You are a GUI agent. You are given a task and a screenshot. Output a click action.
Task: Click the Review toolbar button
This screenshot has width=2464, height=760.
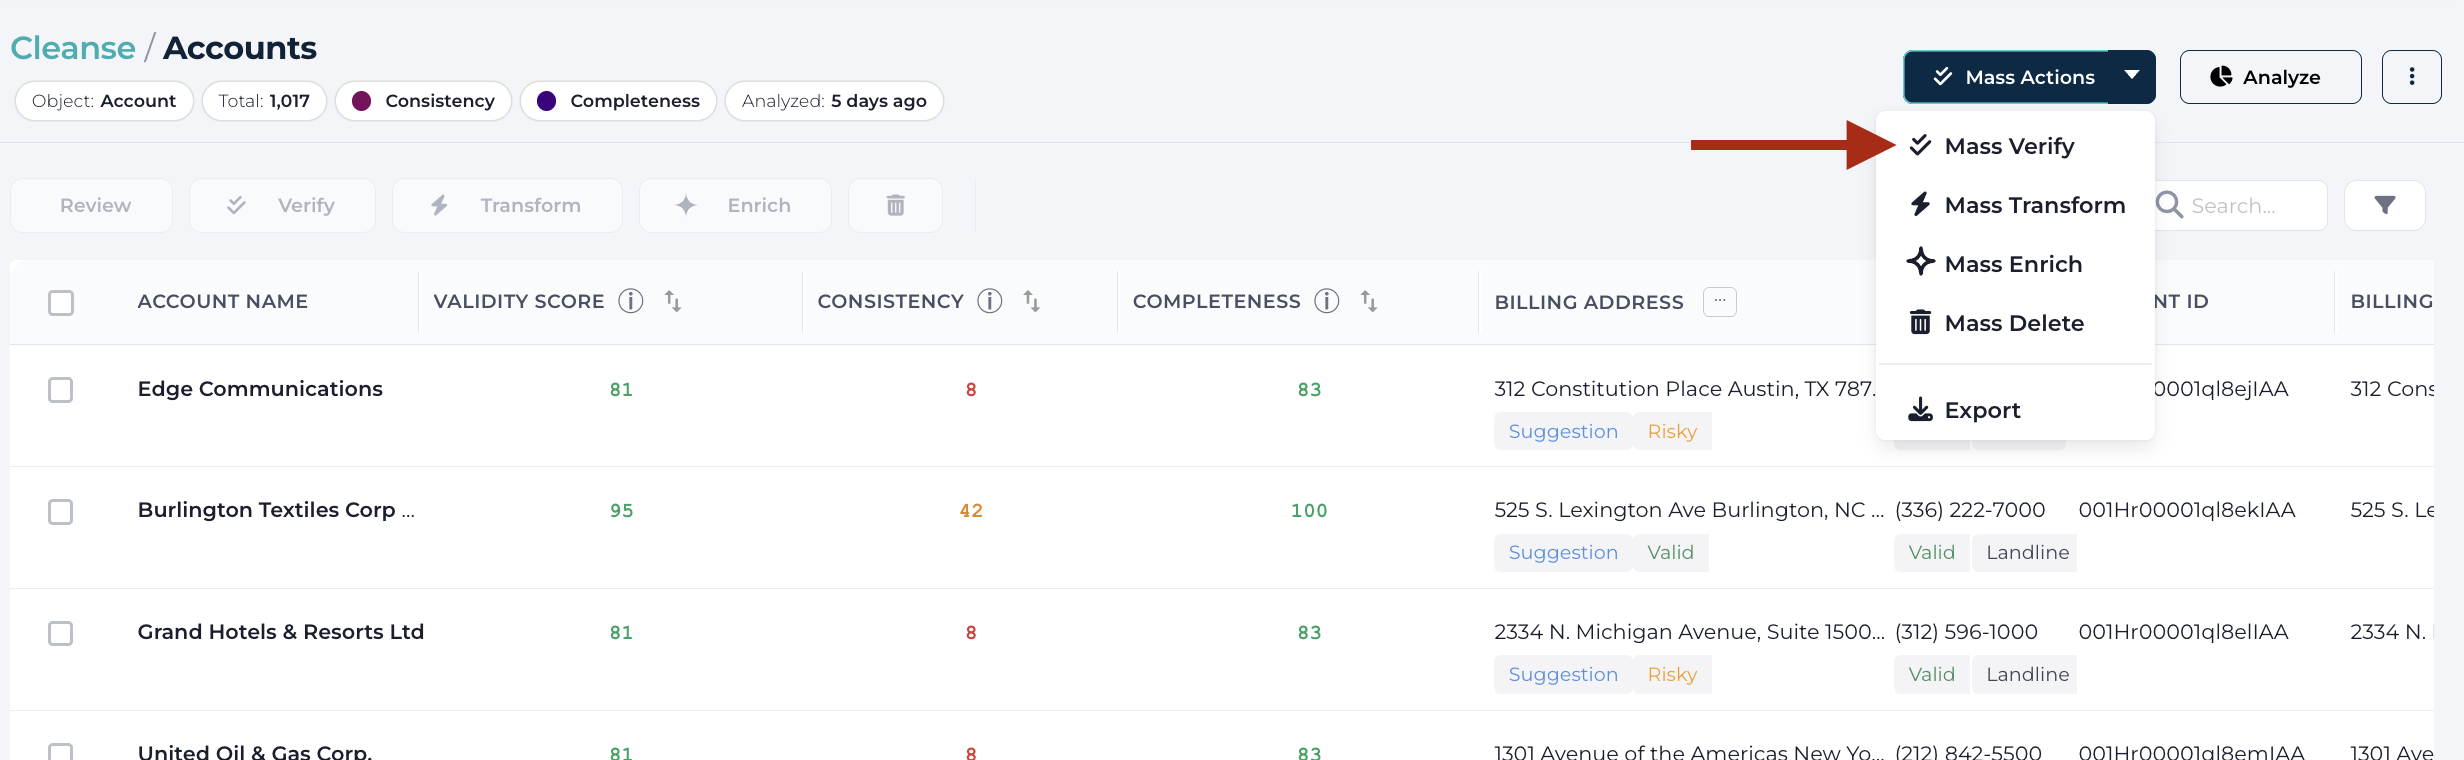92,205
